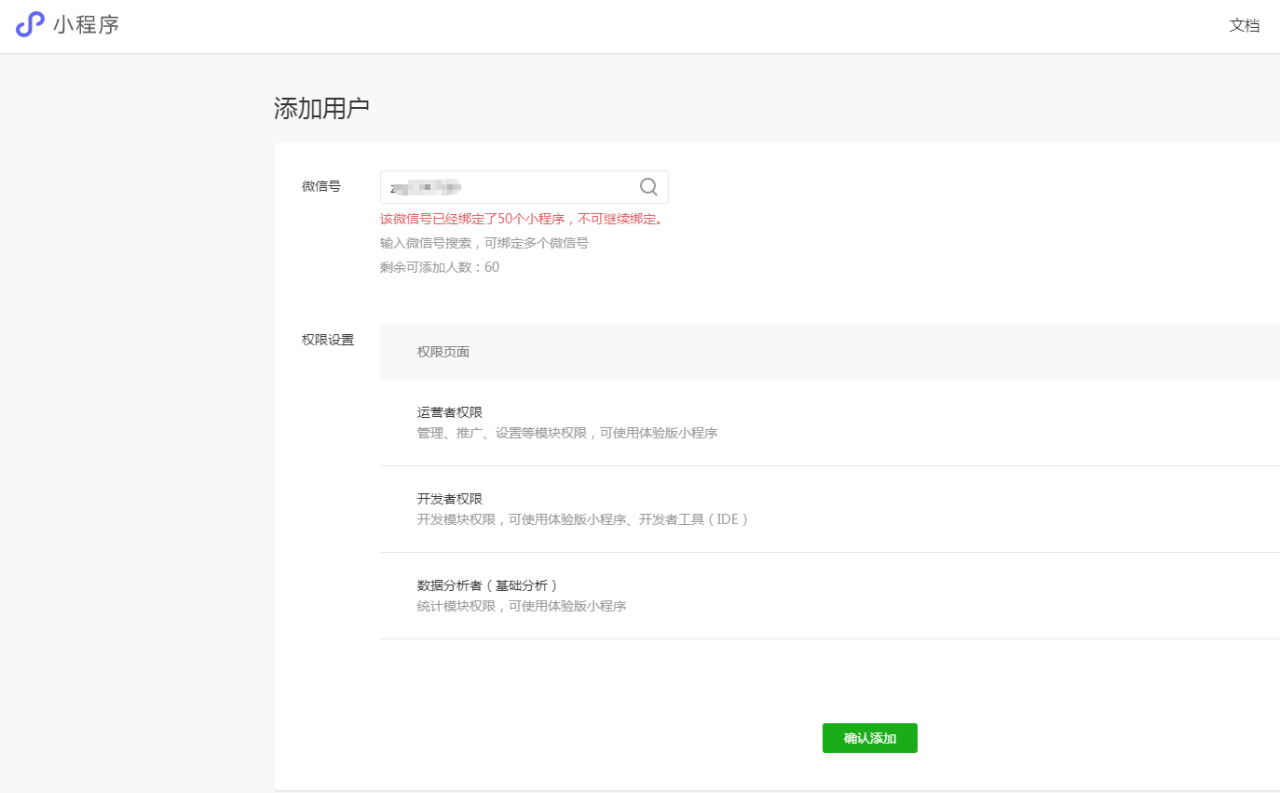Screen dimensions: 1280x793
Task: Click the 添加用户 page title
Action: [320, 106]
